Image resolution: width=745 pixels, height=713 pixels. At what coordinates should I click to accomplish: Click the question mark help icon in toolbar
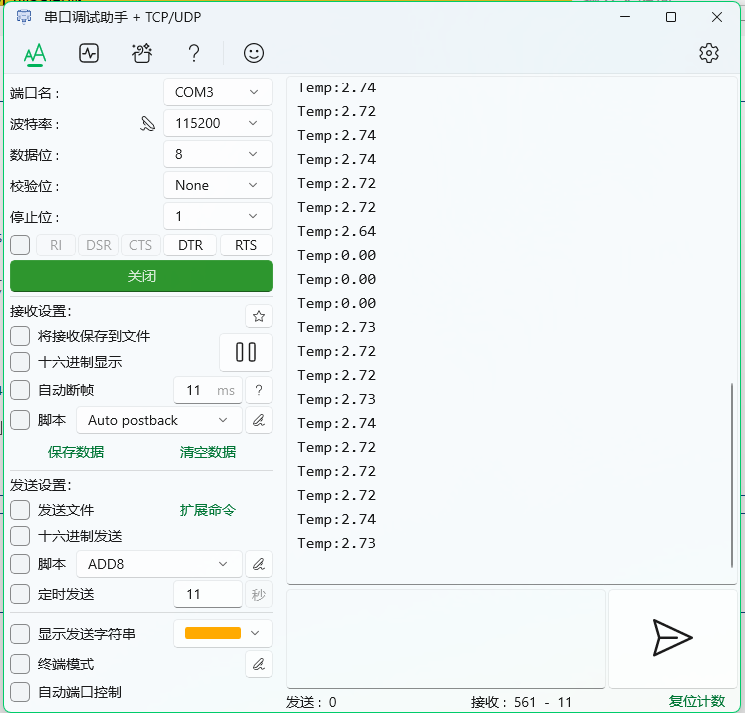[x=195, y=53]
